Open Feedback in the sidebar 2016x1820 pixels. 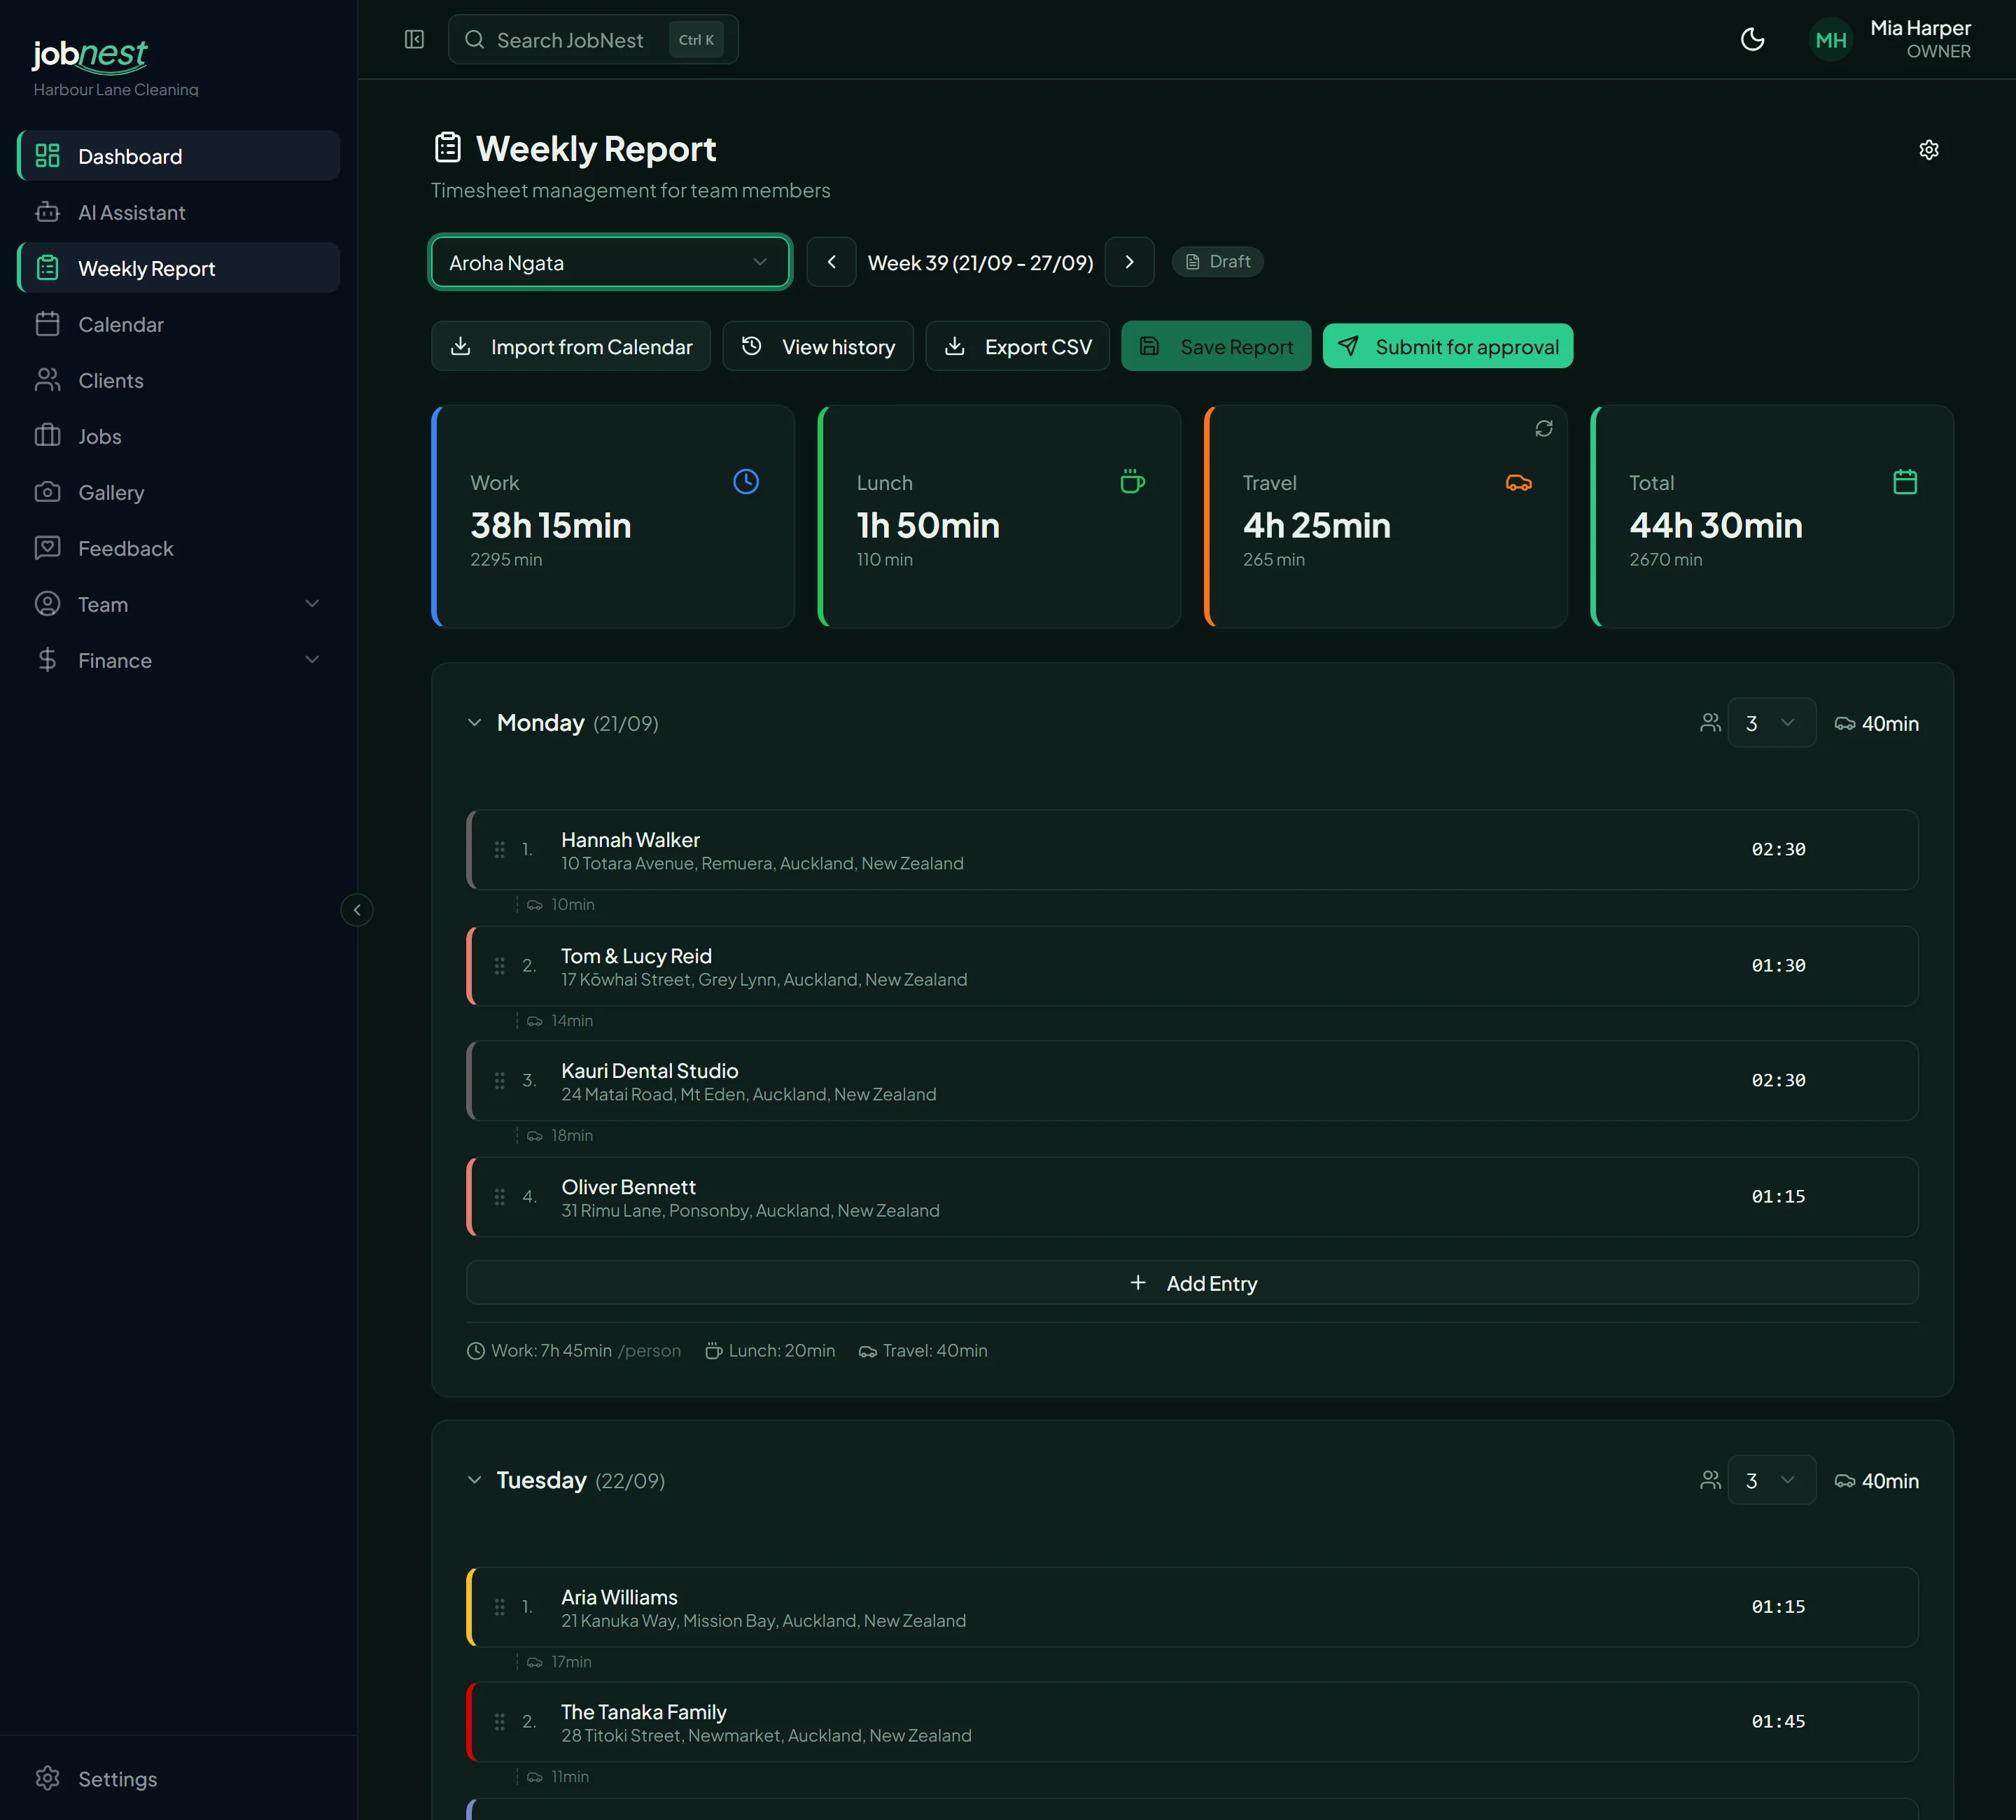click(x=179, y=548)
